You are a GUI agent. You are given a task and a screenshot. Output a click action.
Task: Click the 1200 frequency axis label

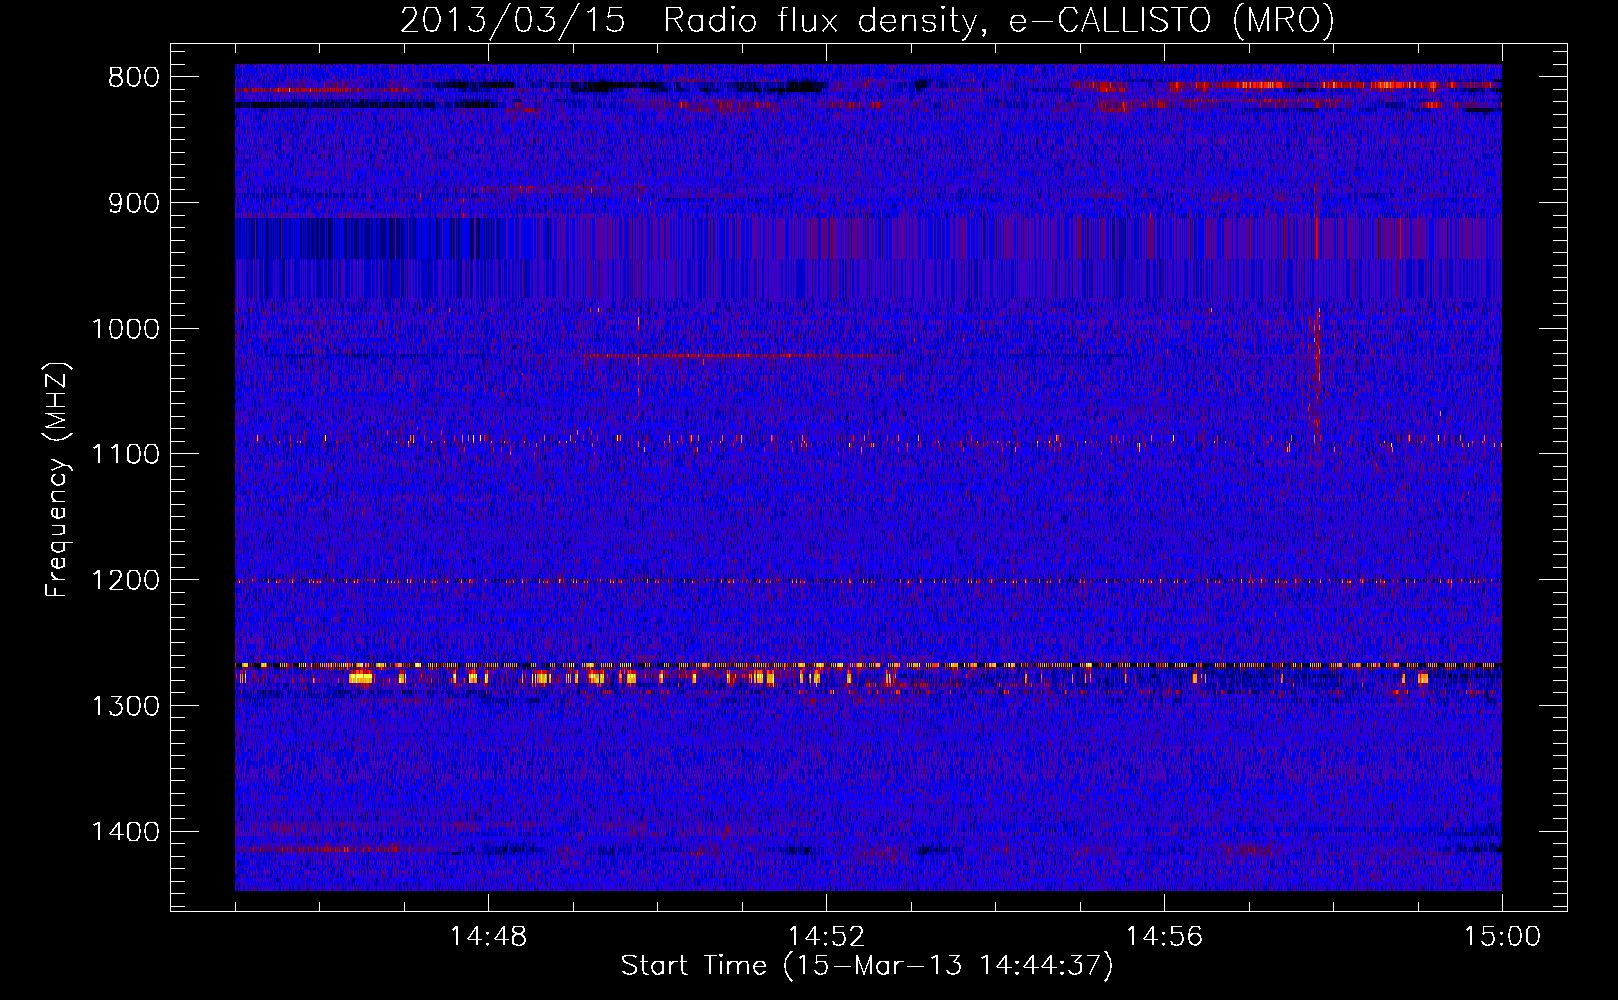tap(125, 580)
